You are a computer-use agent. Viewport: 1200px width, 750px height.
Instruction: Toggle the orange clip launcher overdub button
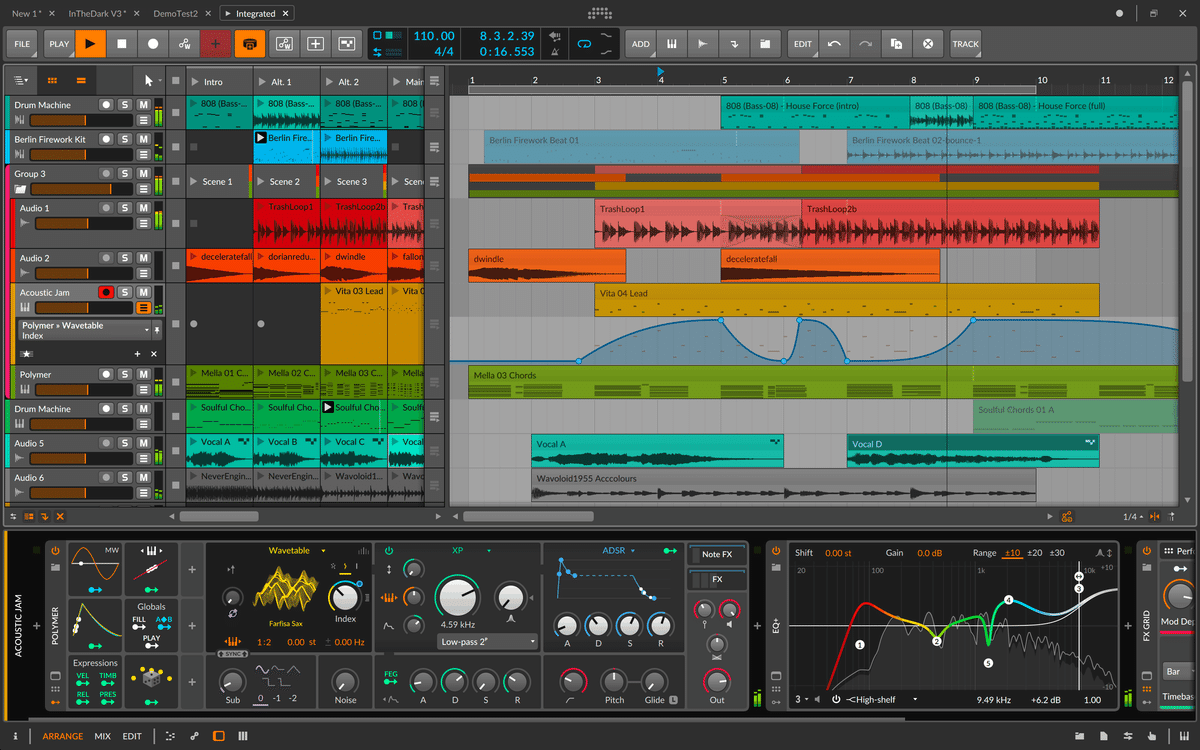click(249, 44)
